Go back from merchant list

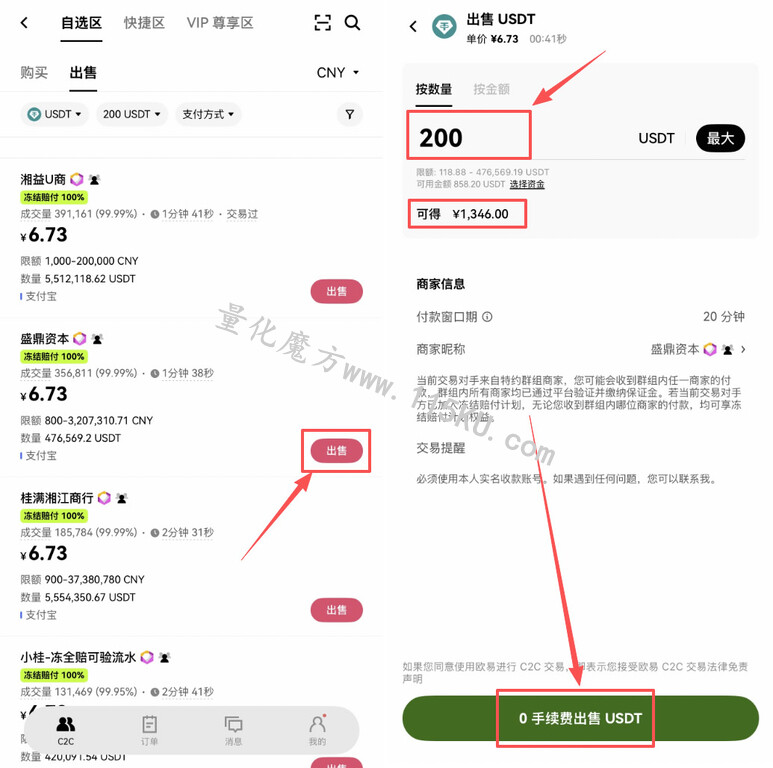click(24, 23)
